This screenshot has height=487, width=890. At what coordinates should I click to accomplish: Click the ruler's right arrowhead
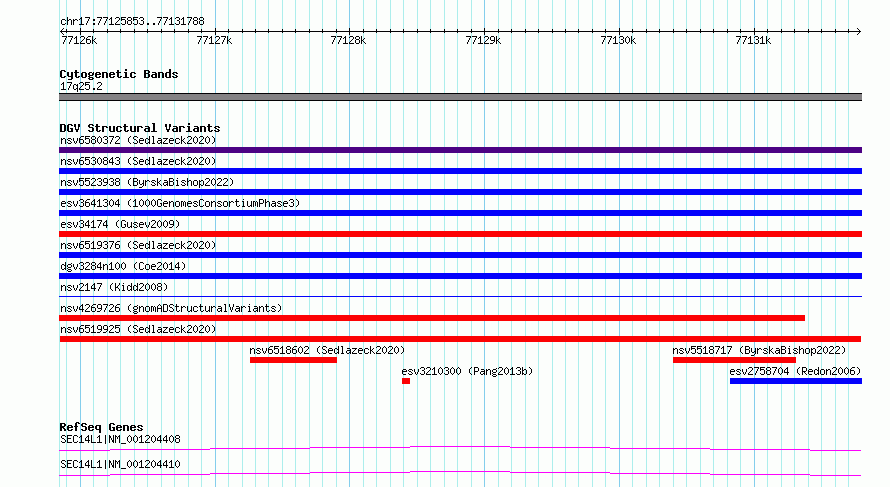tap(859, 31)
